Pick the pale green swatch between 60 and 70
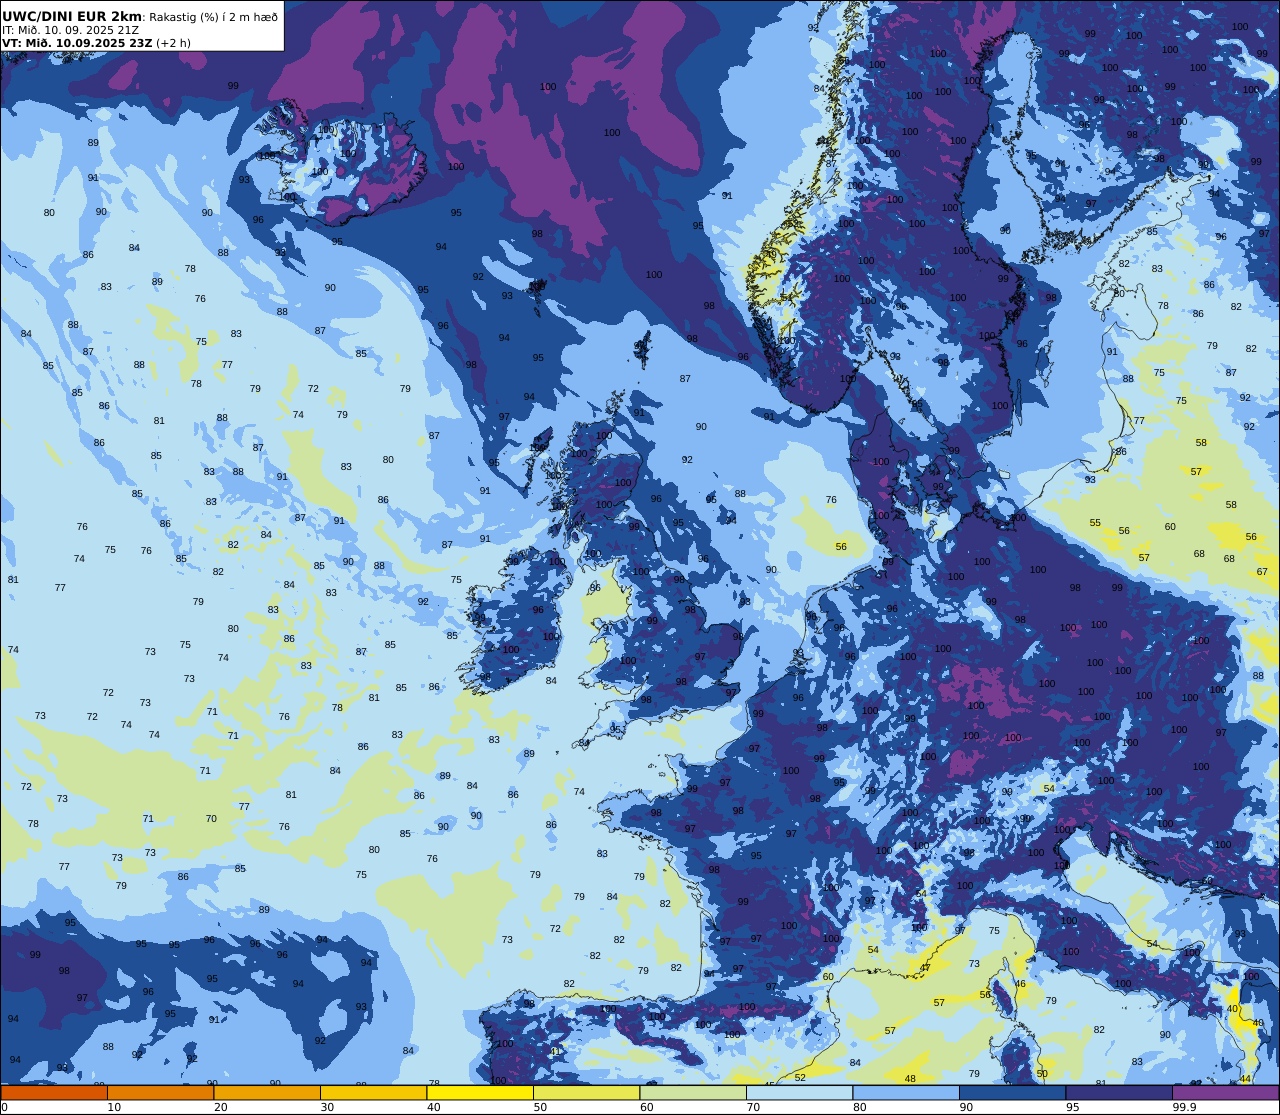Image resolution: width=1280 pixels, height=1115 pixels. click(693, 1092)
